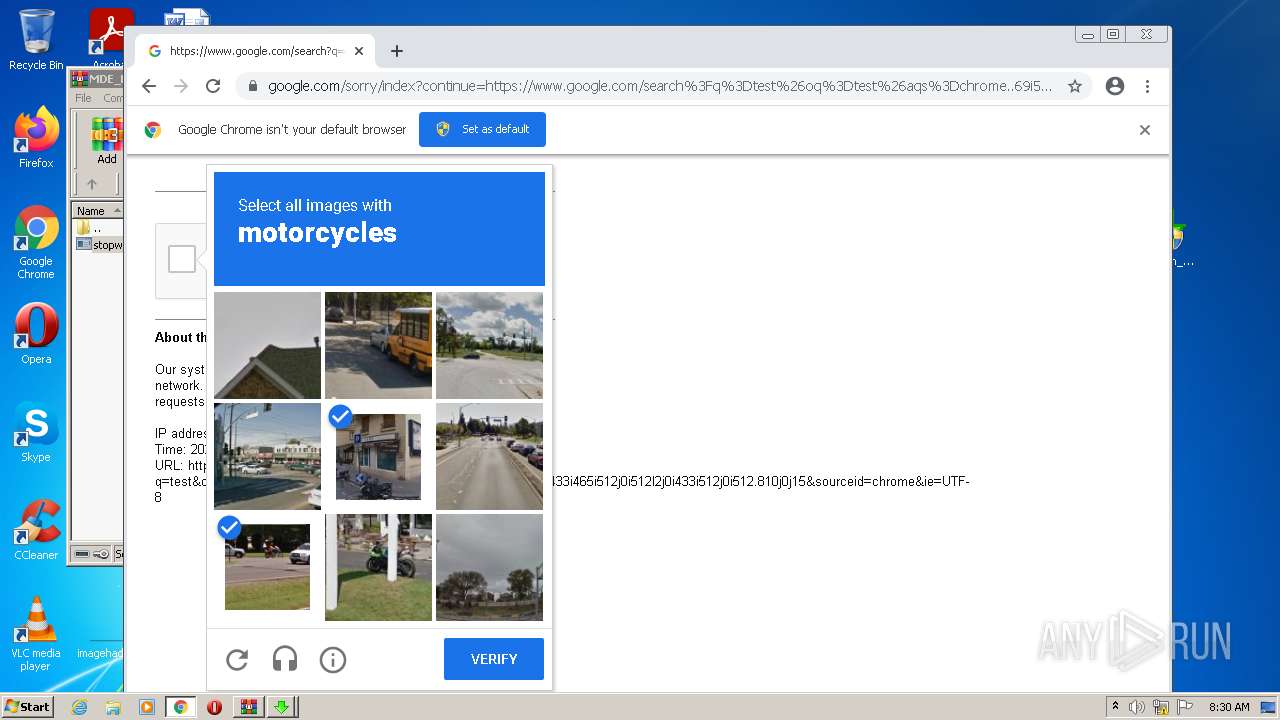Launch Internet Explorer from taskbar
The height and width of the screenshot is (720, 1280).
tap(79, 707)
